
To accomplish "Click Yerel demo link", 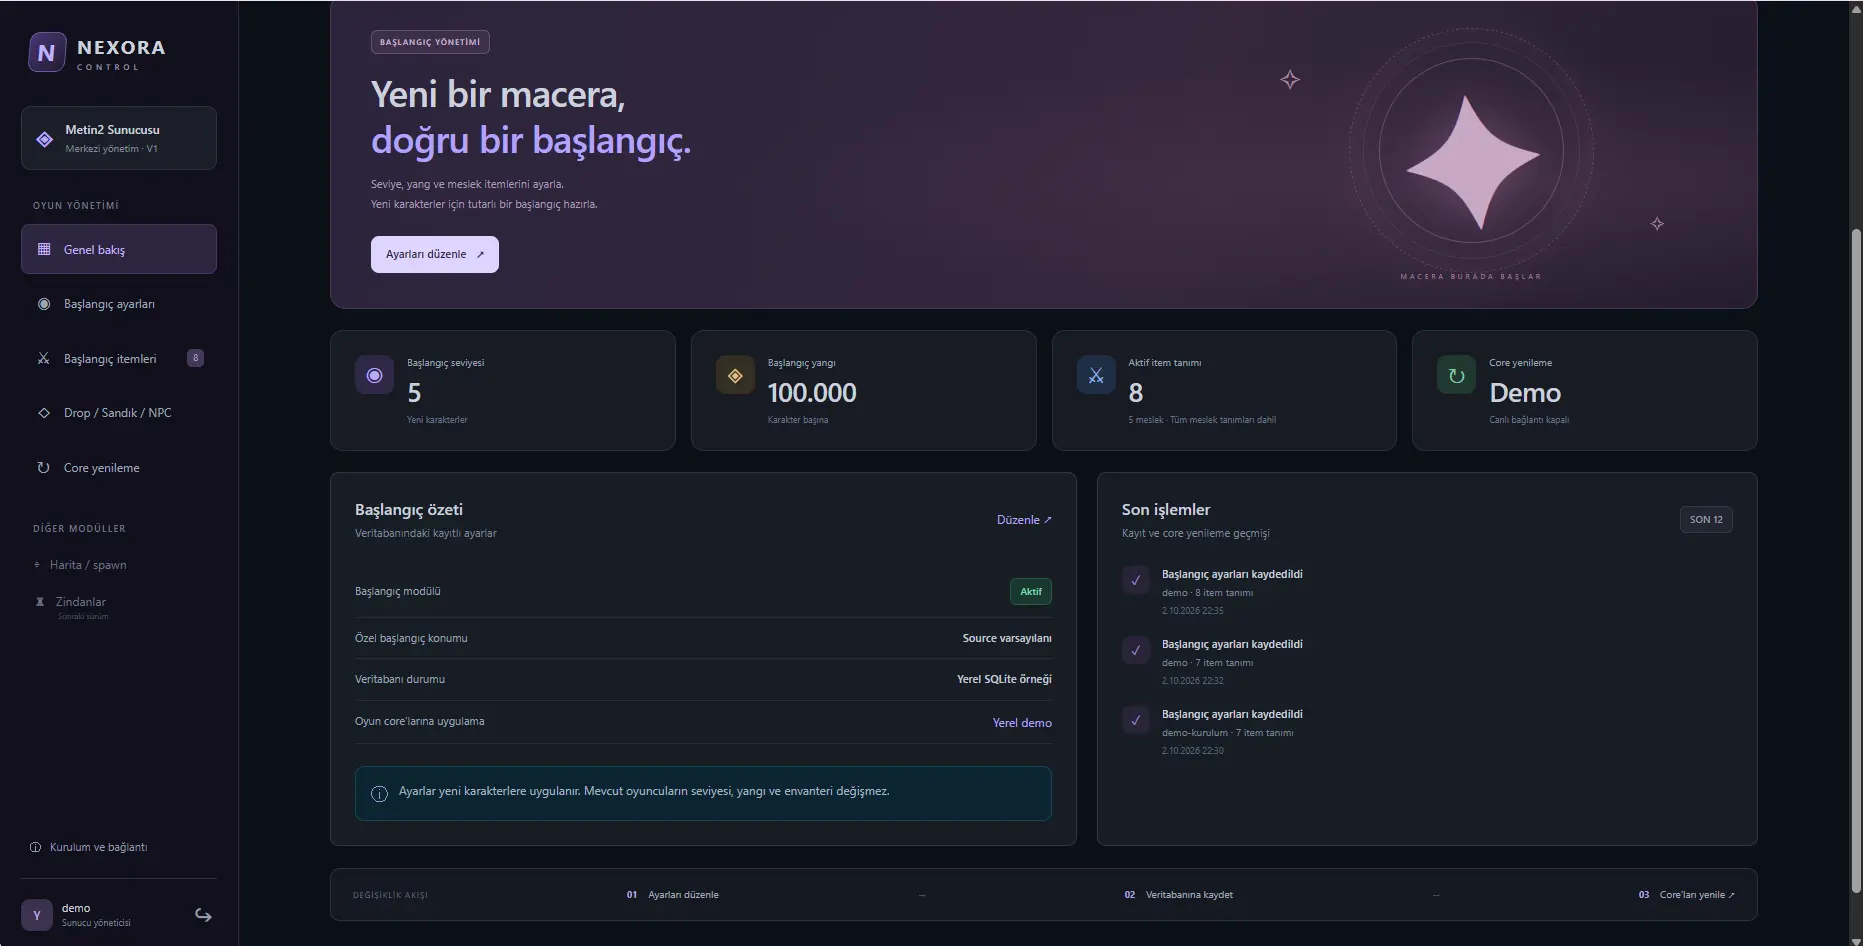I will tap(1022, 723).
